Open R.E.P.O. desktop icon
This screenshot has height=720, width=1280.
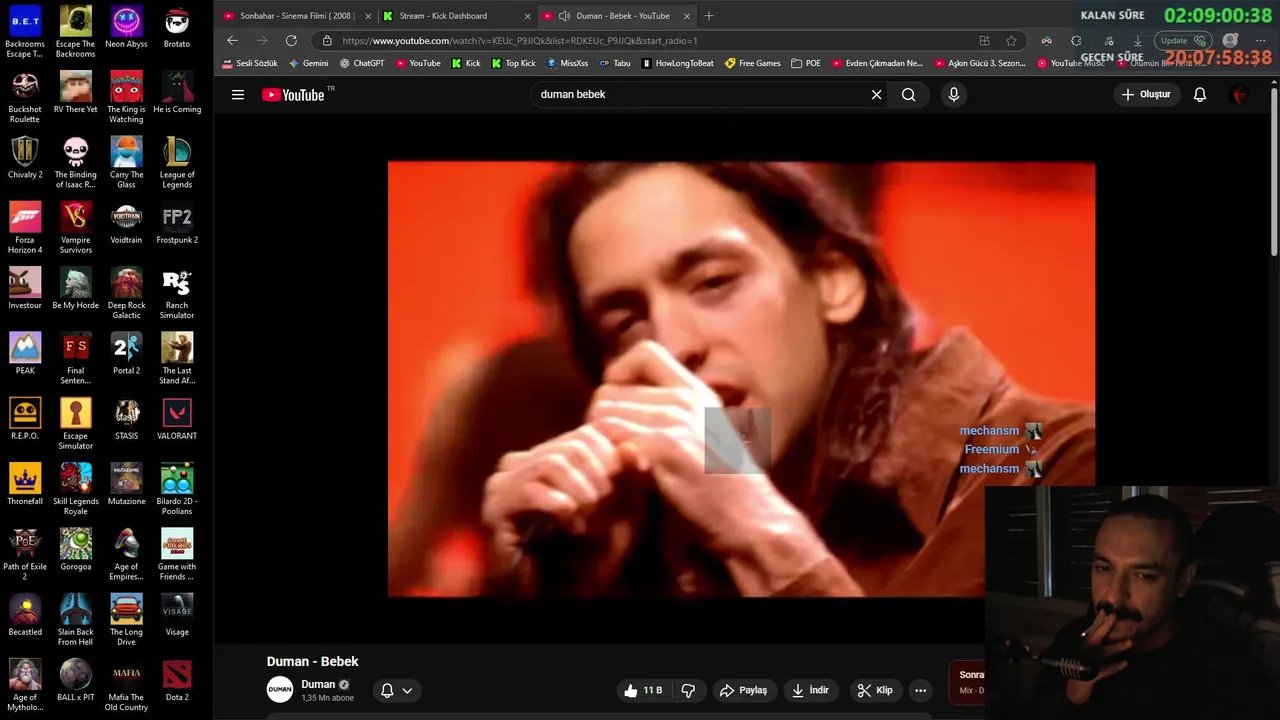(x=25, y=419)
